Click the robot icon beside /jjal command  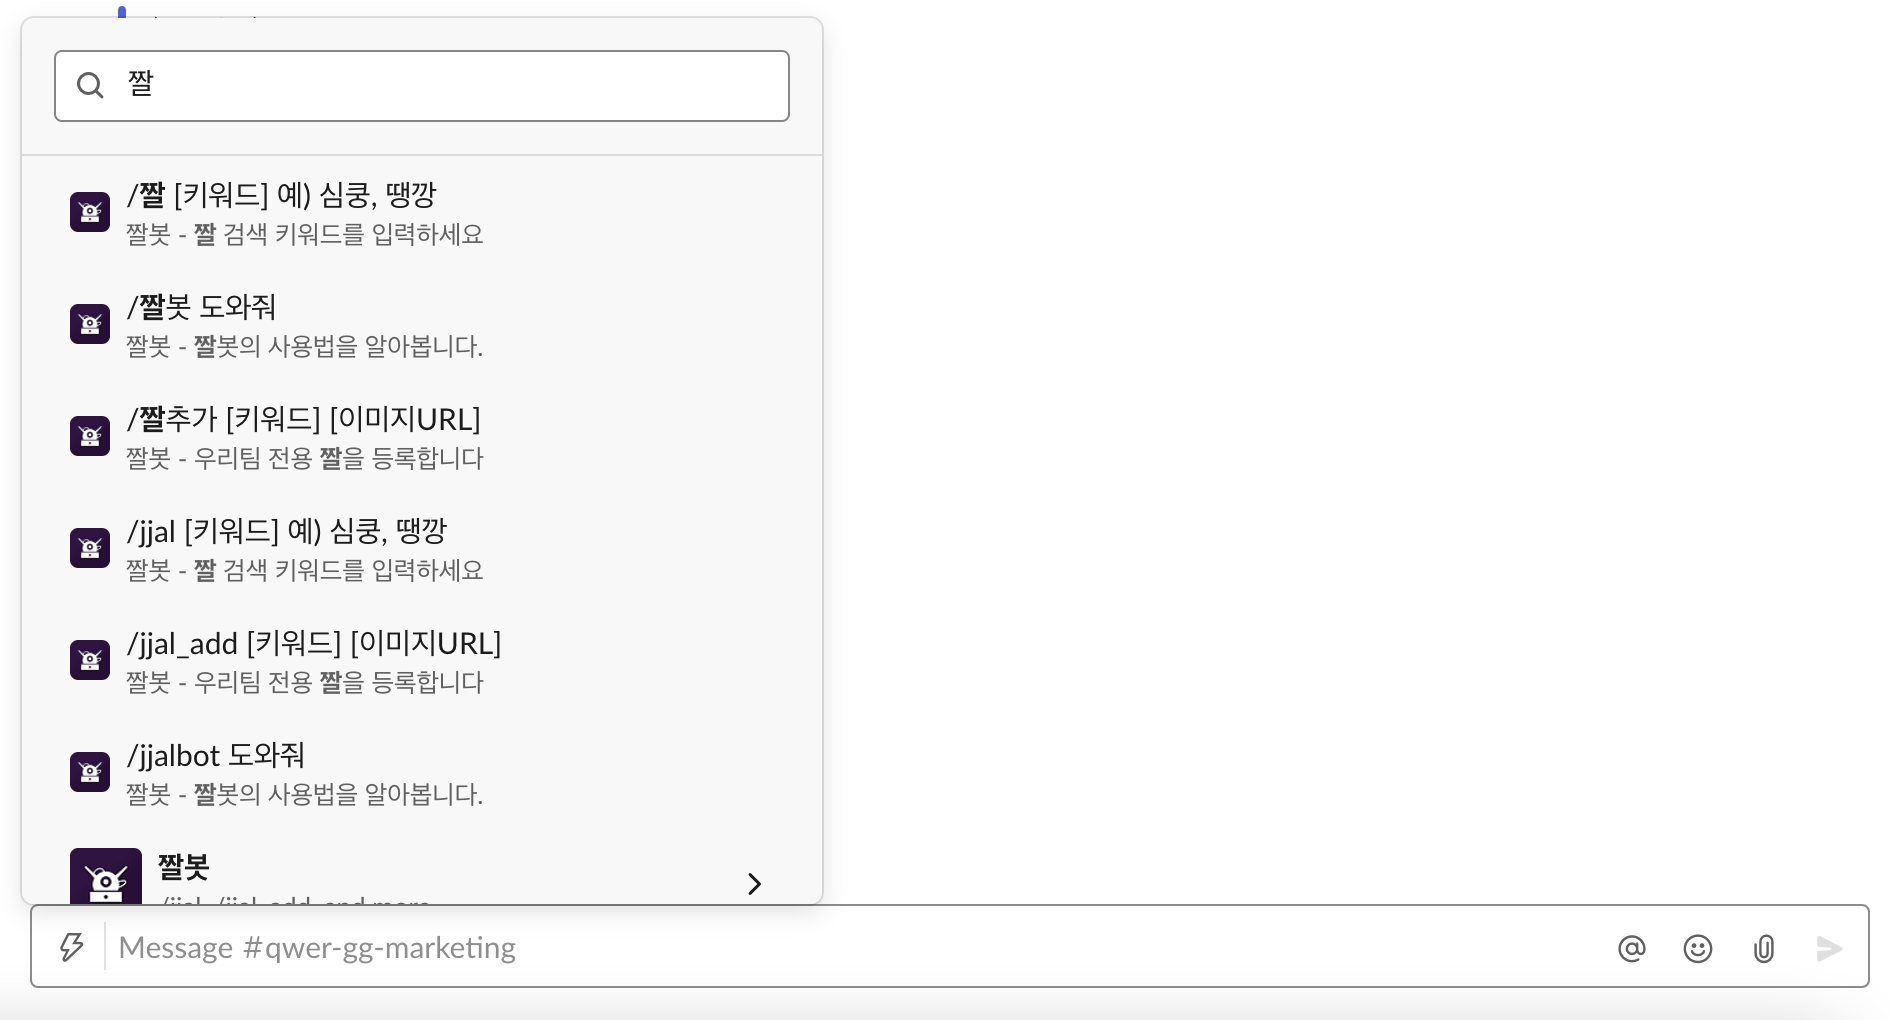(x=90, y=548)
